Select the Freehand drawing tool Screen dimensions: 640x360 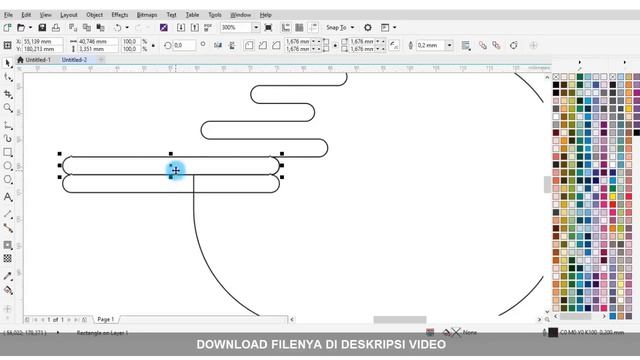tap(7, 125)
